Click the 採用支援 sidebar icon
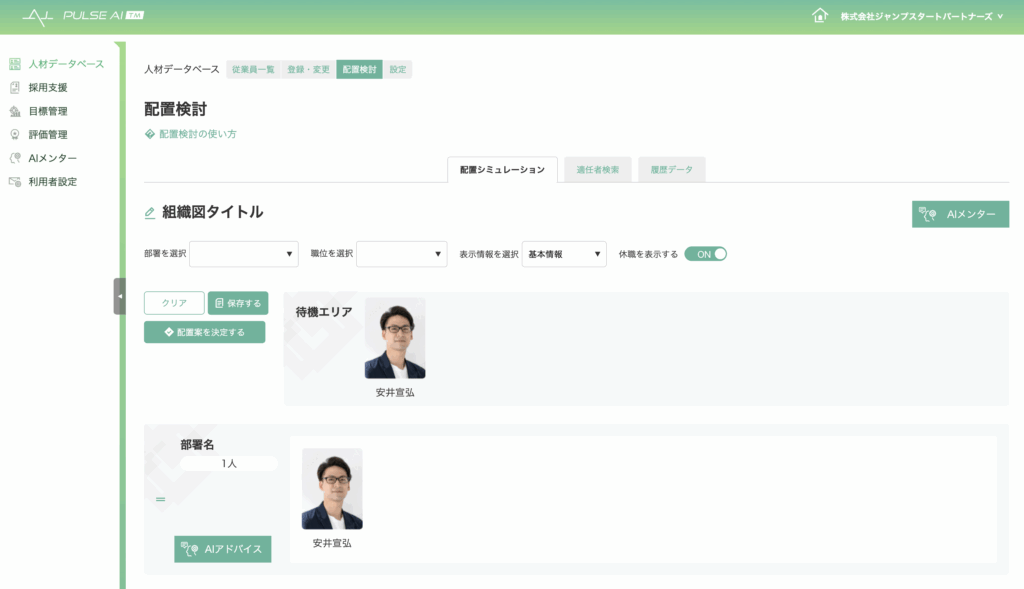This screenshot has height=589, width=1024. (15, 88)
